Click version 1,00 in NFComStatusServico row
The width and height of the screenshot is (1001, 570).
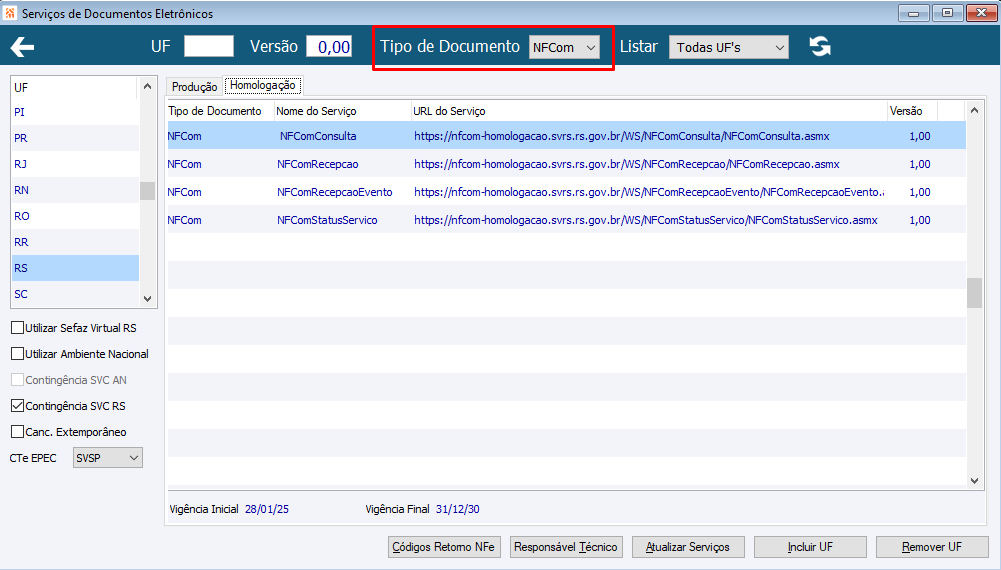tap(919, 220)
